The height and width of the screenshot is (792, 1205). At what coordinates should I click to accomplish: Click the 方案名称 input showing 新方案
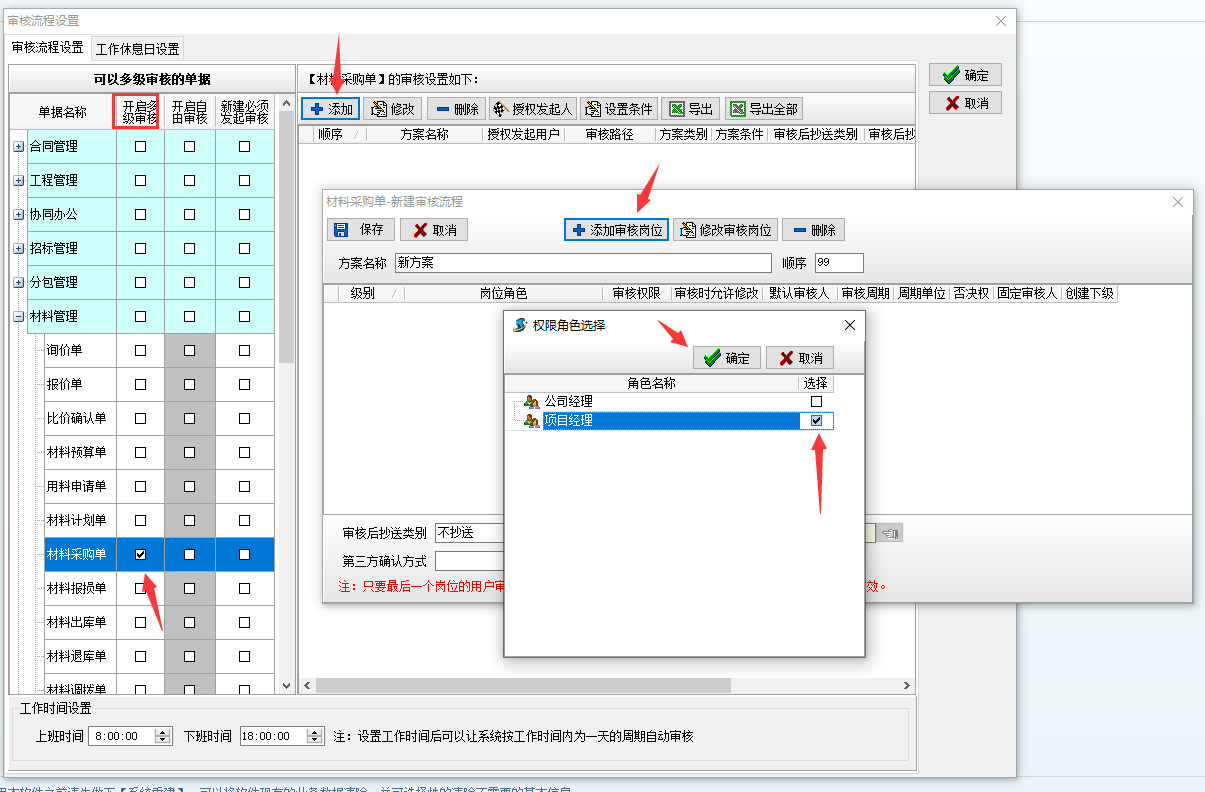580,264
